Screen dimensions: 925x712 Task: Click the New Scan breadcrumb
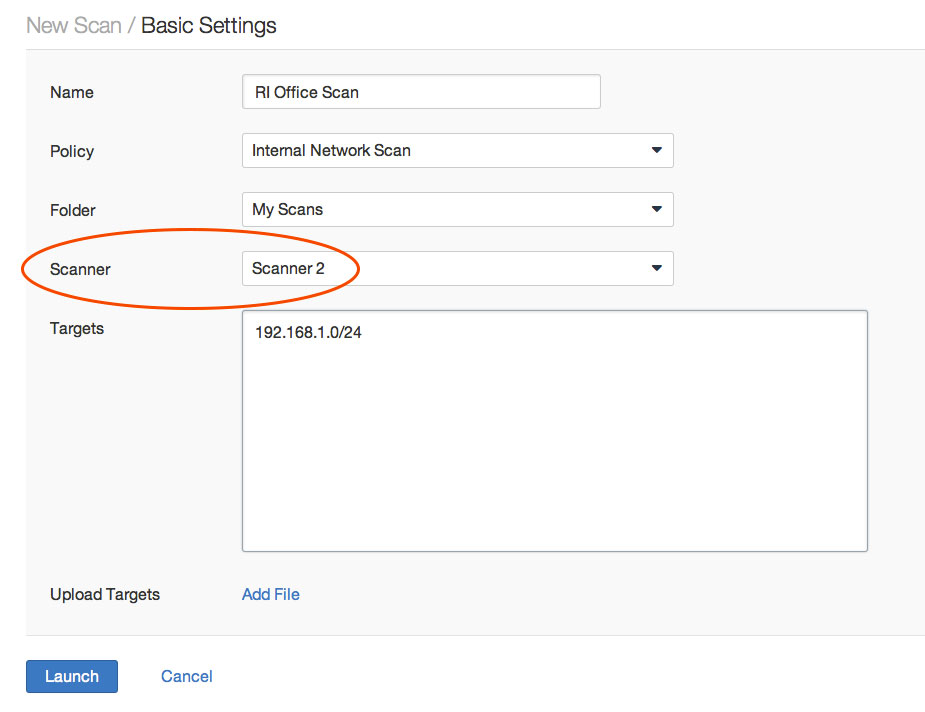click(x=74, y=25)
